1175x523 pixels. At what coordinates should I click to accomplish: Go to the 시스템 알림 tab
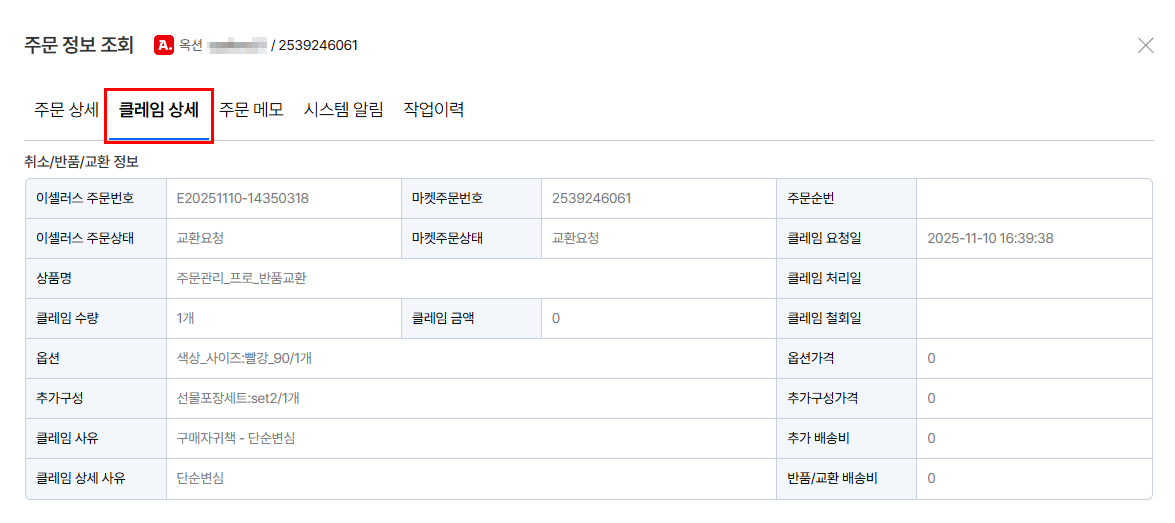click(343, 110)
